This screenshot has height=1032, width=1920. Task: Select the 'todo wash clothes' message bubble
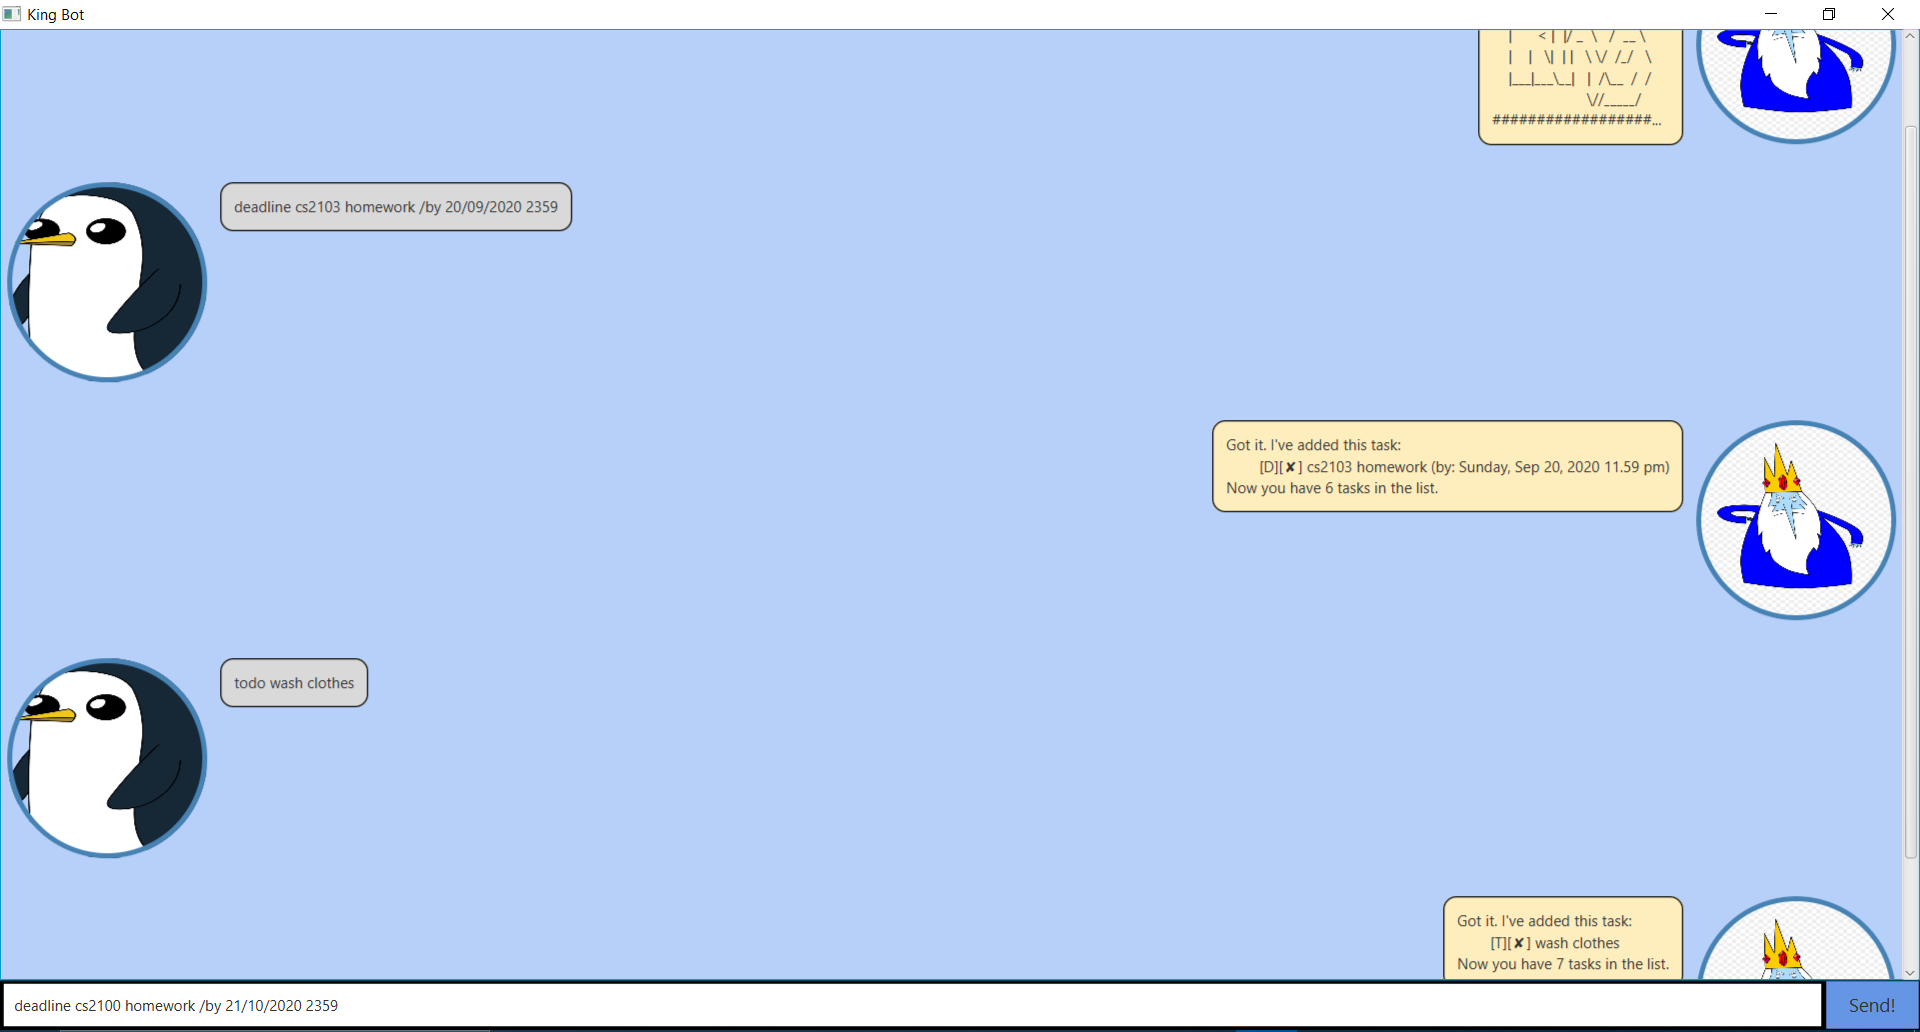tap(294, 683)
